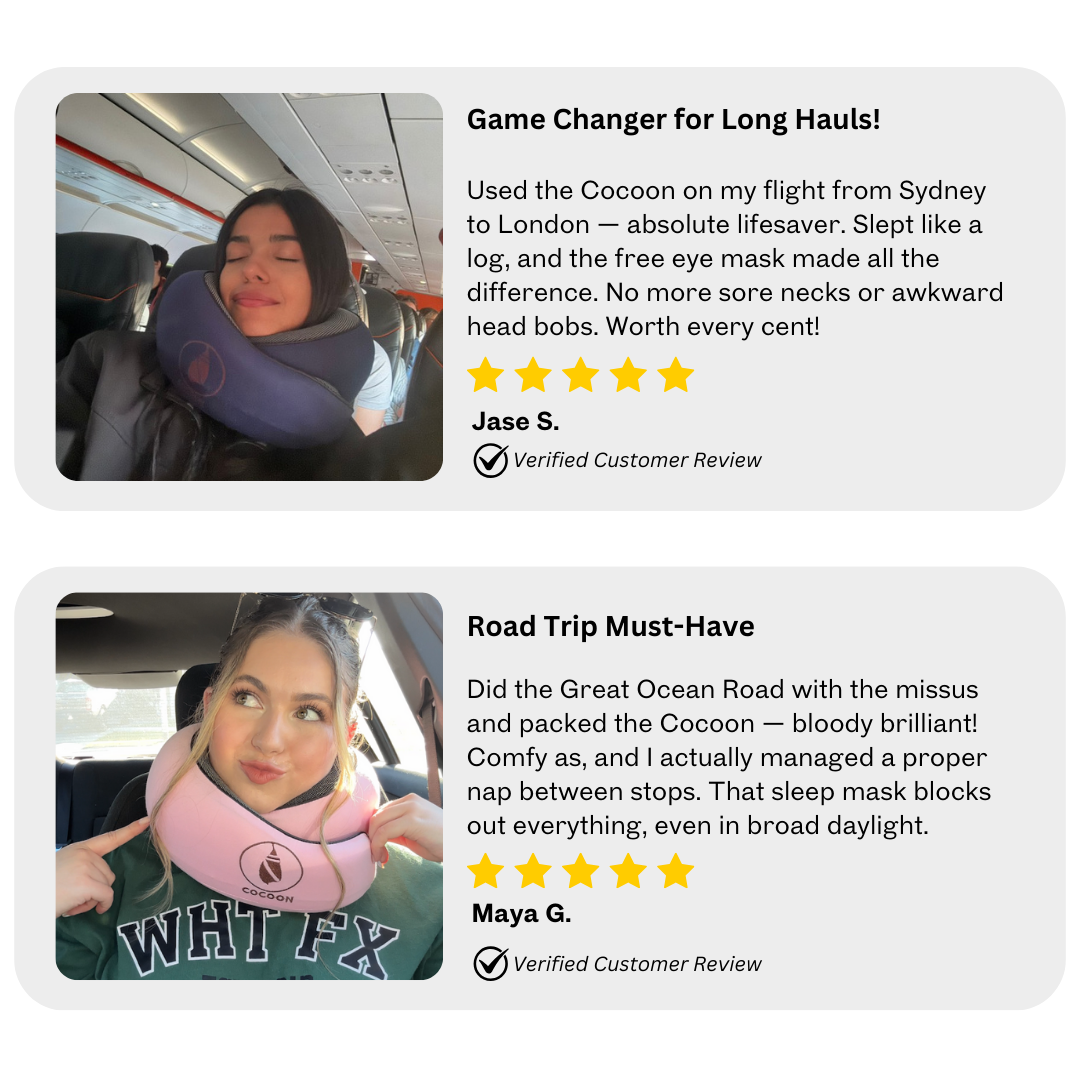Viewport: 1080px width, 1080px height.
Task: Click Jase's 'Verified Customer Review' text
Action: (637, 460)
